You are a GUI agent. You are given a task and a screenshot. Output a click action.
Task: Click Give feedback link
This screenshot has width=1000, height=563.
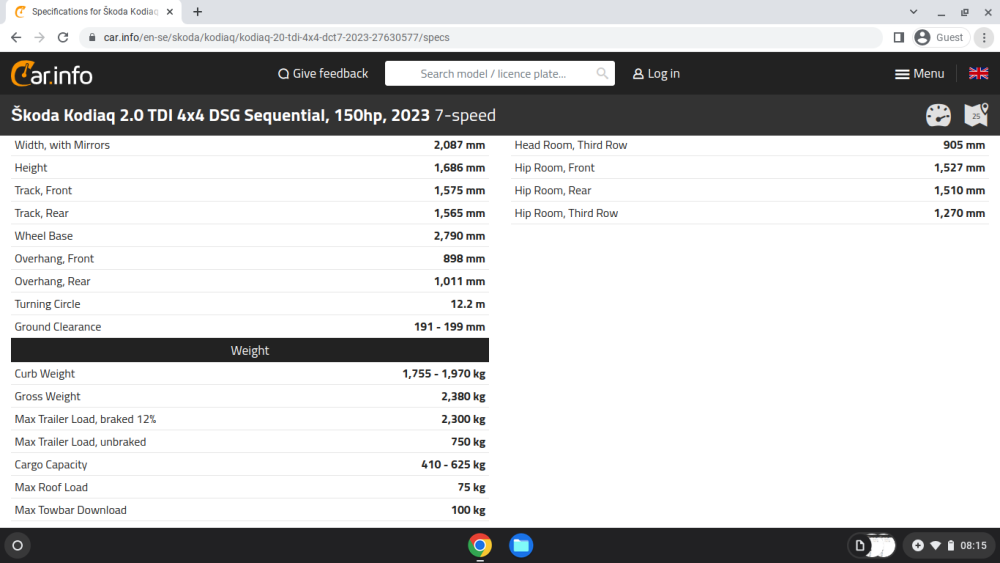(323, 74)
